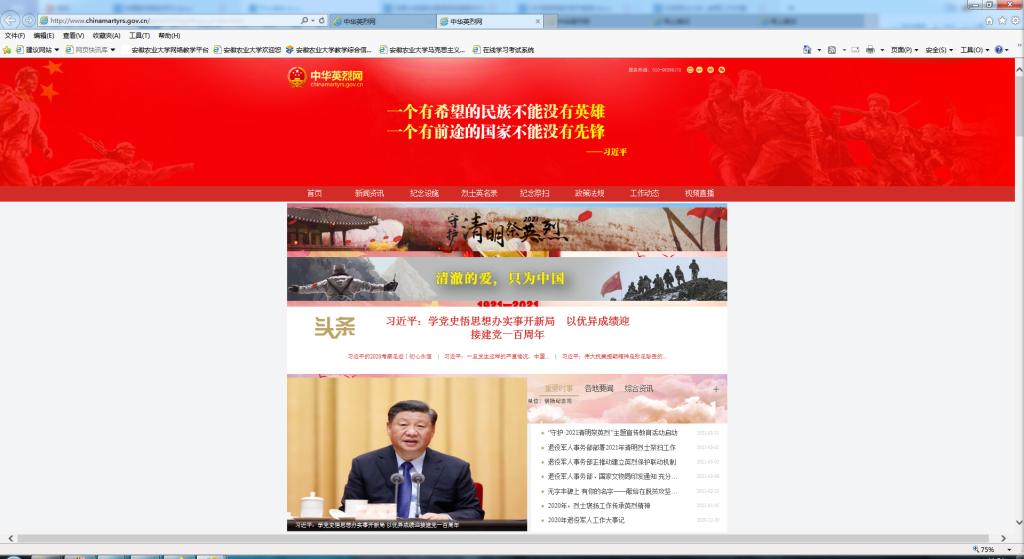1024x559 pixels.
Task: Click the printer icon in command bar
Action: coord(869,49)
